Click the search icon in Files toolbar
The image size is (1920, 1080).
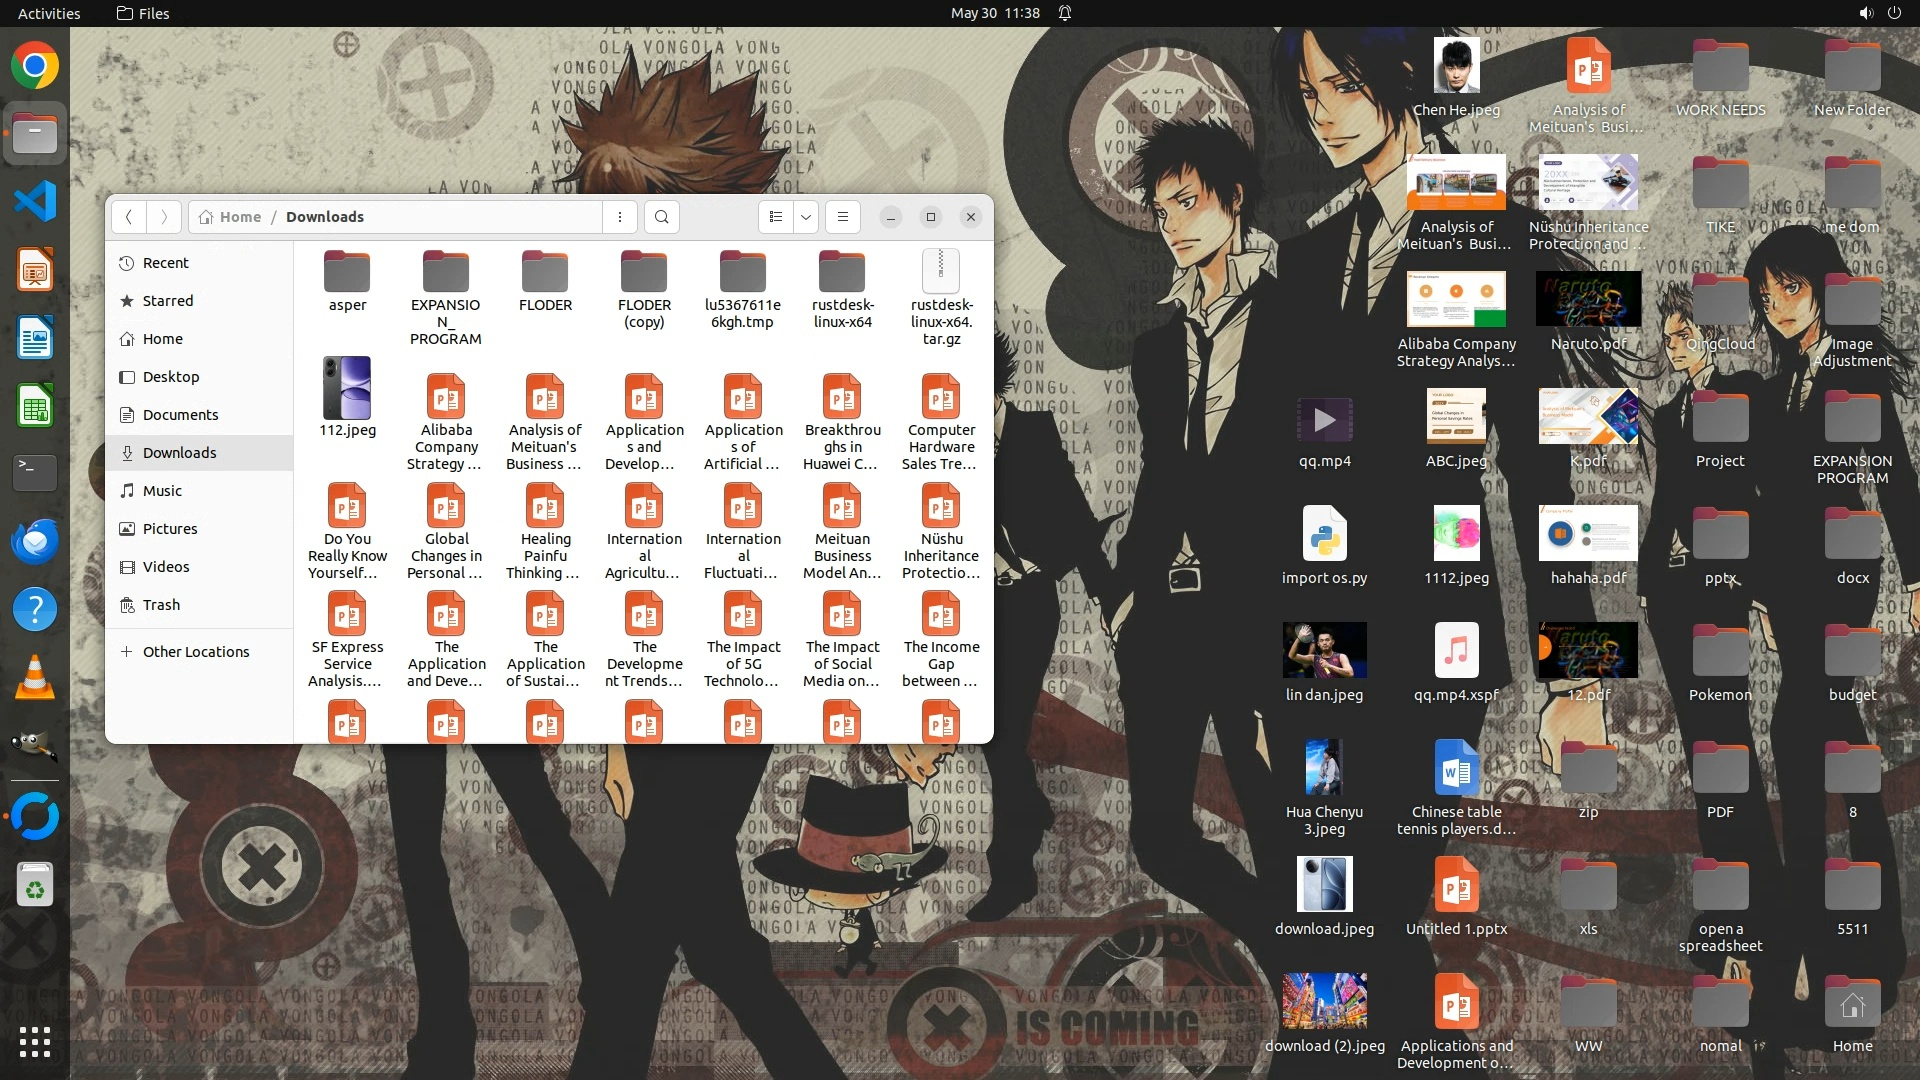click(661, 217)
